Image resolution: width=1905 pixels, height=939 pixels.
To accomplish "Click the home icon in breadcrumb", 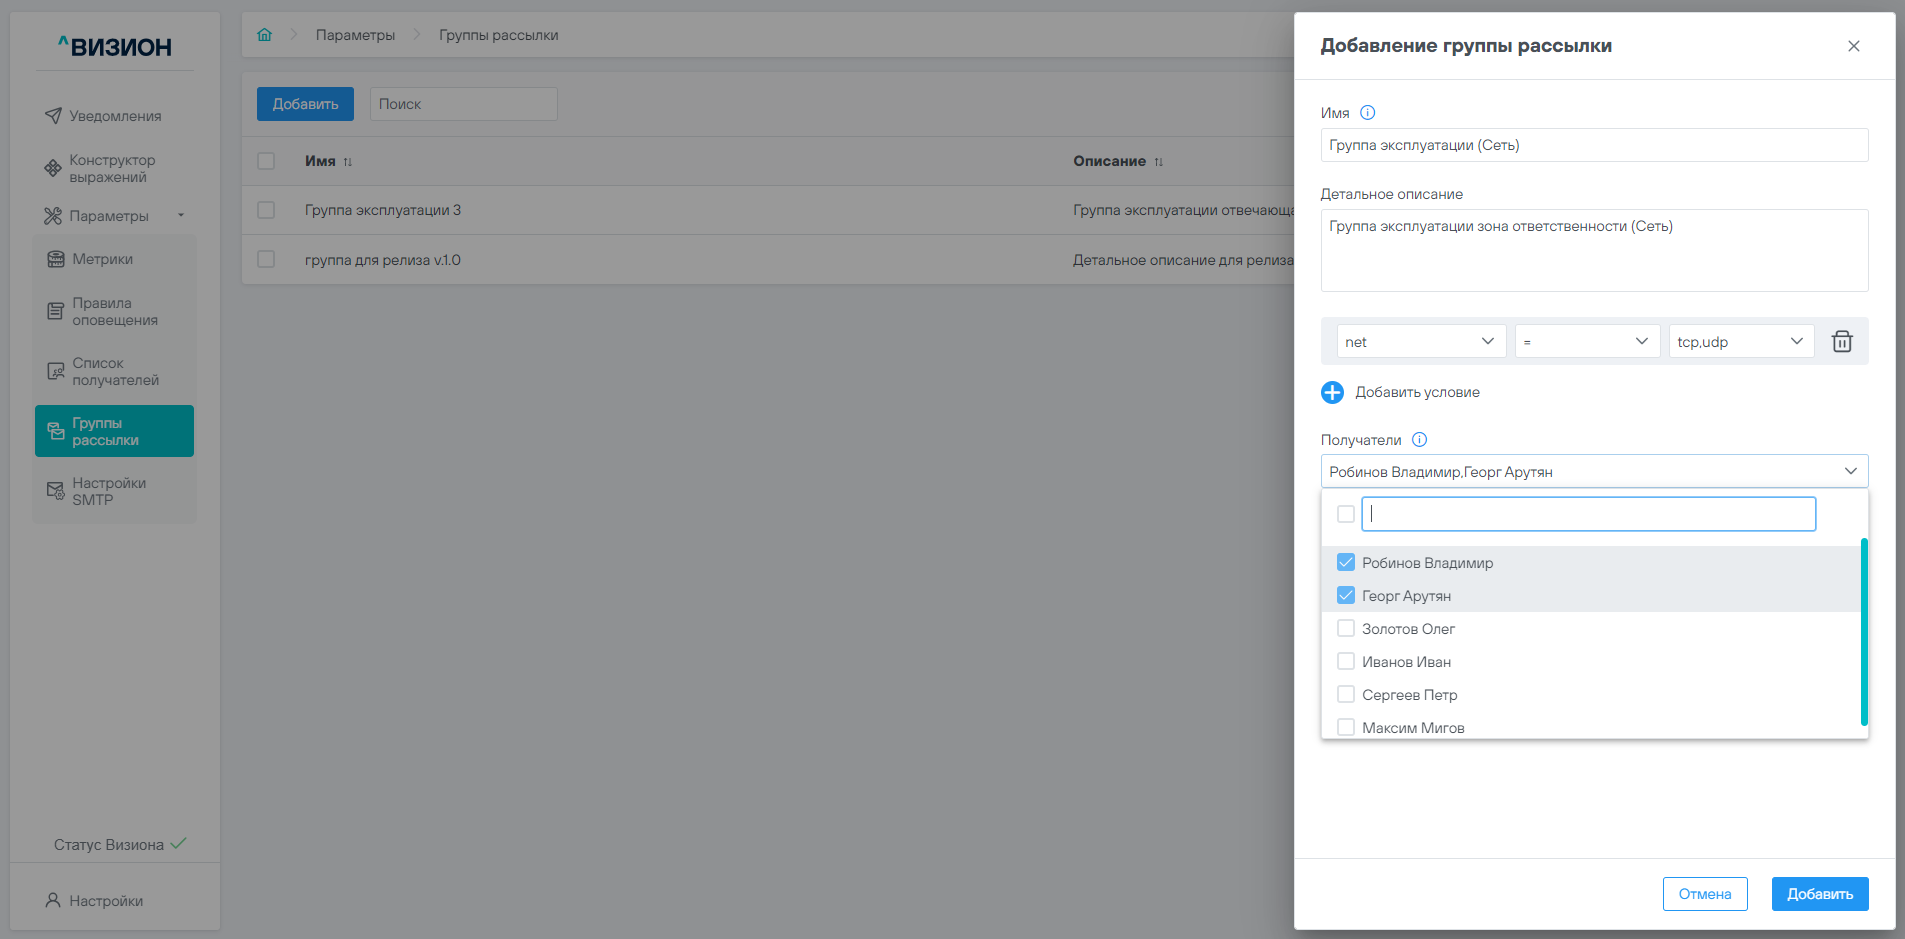I will [264, 35].
